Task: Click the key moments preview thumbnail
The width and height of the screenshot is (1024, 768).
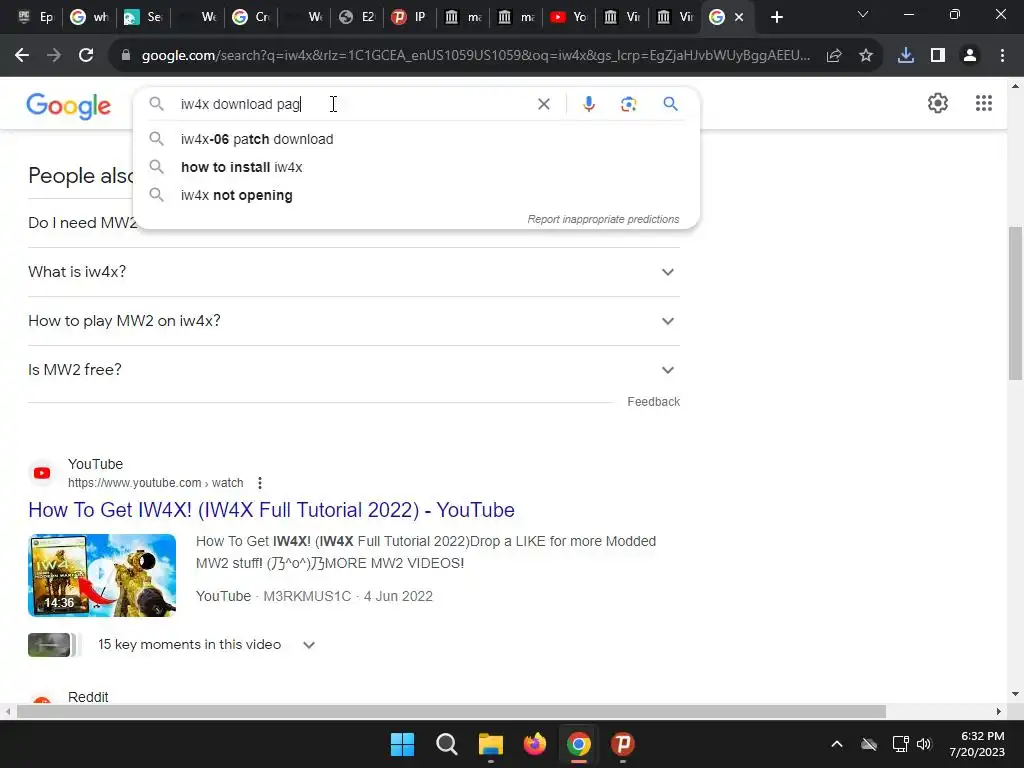Action: 49,645
